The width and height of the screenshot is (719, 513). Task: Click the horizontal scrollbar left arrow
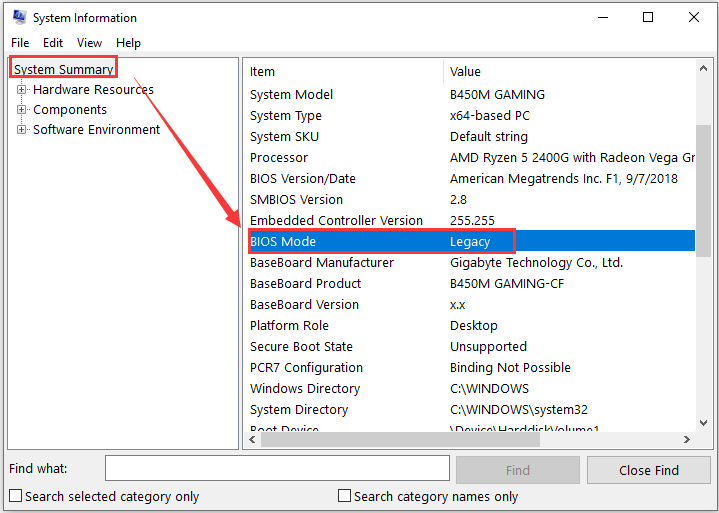pyautogui.click(x=252, y=440)
